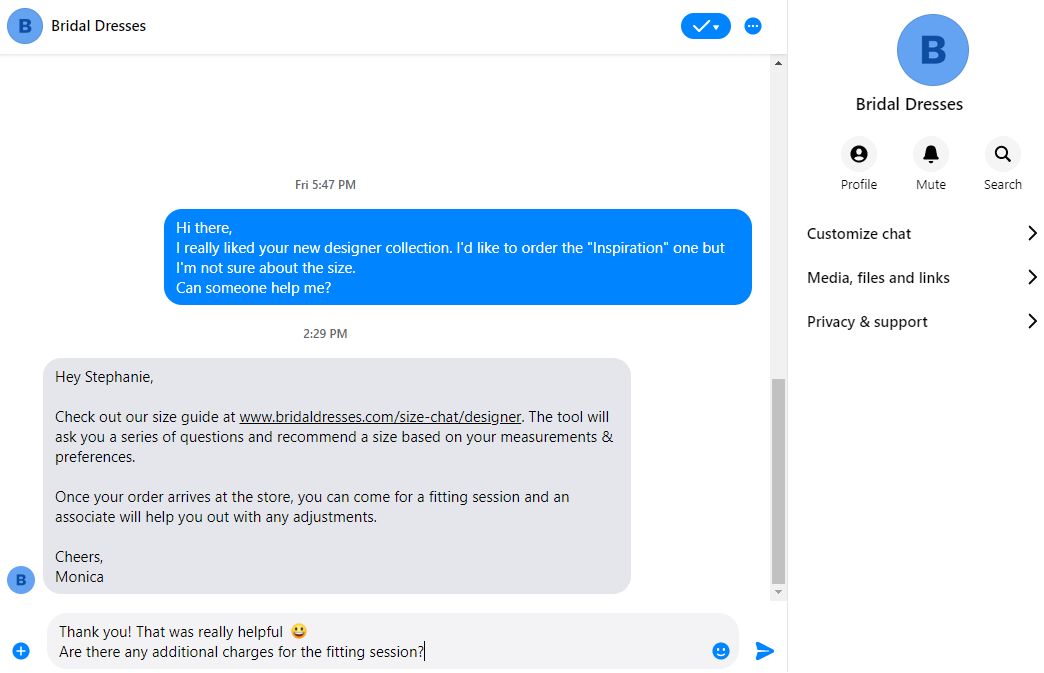Search in conversation using the magnifier icon

coord(1002,154)
